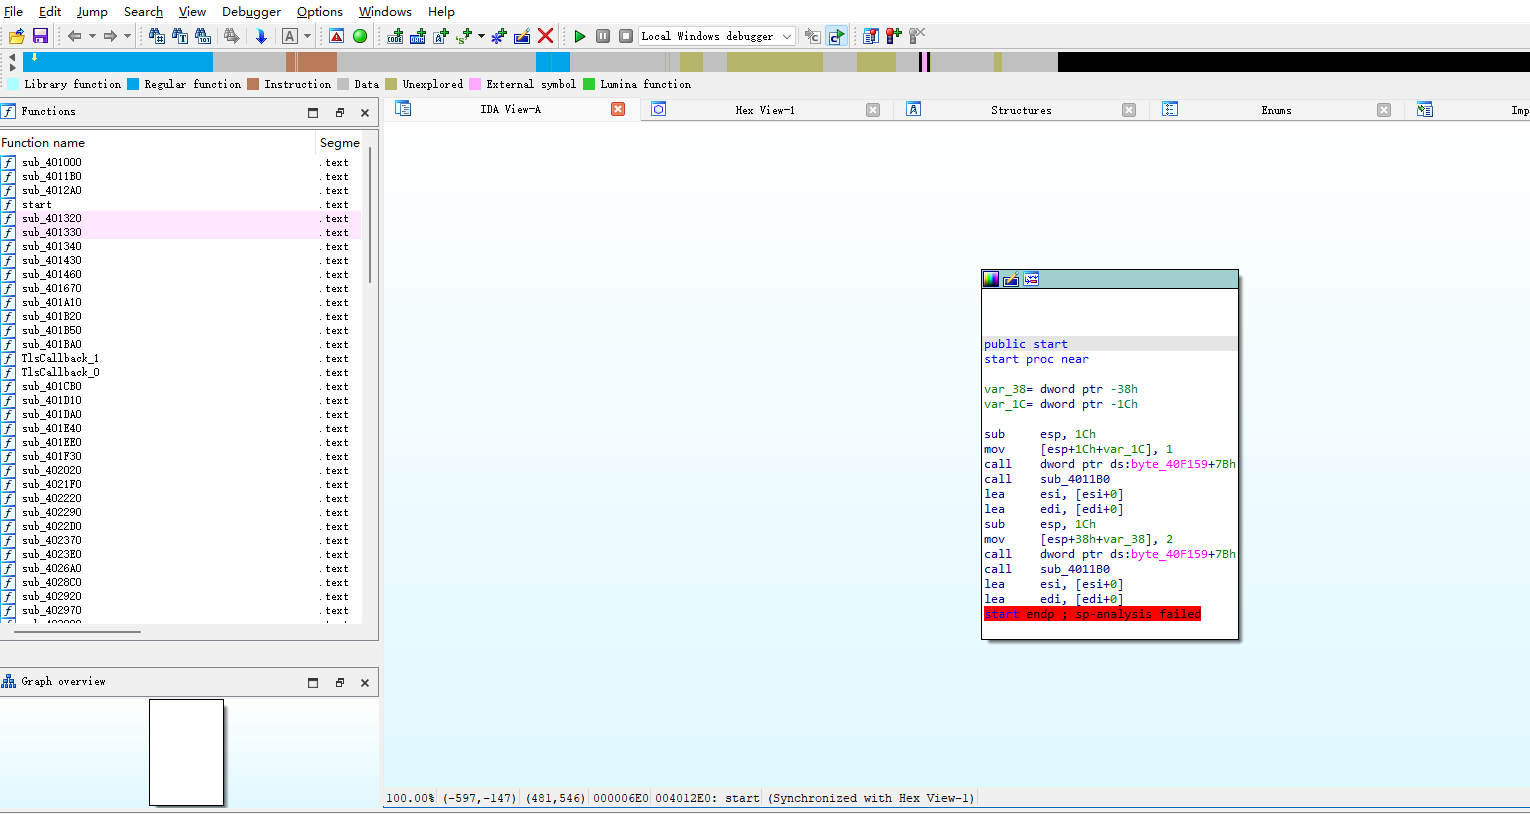Image resolution: width=1530 pixels, height=814 pixels.
Task: Click blue Regular function area in navigation band
Action: point(120,62)
